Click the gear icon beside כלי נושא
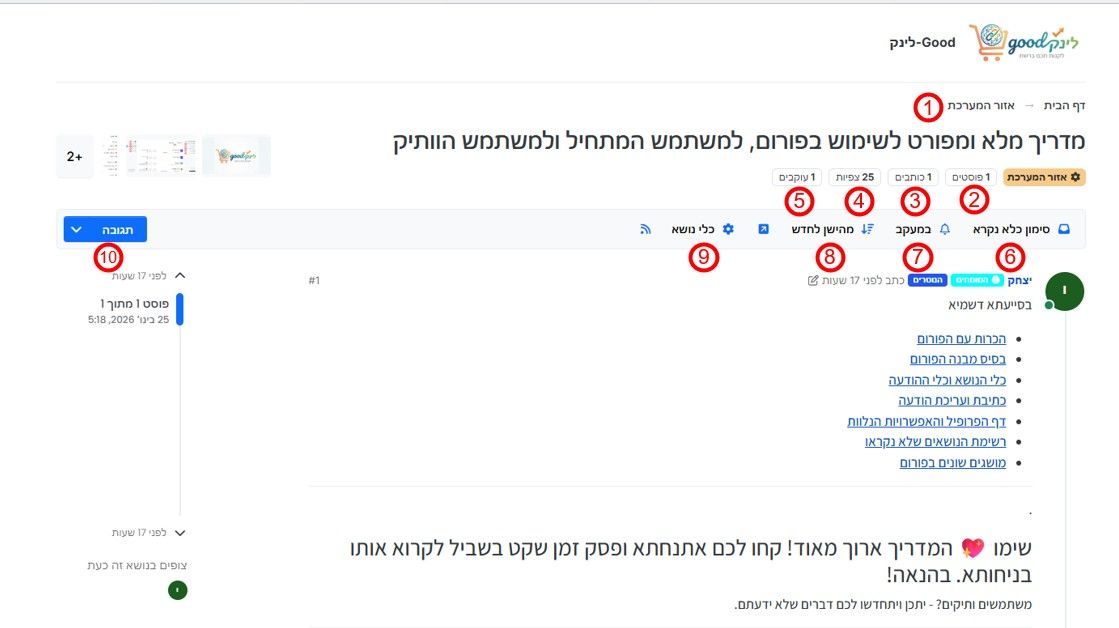 point(728,229)
